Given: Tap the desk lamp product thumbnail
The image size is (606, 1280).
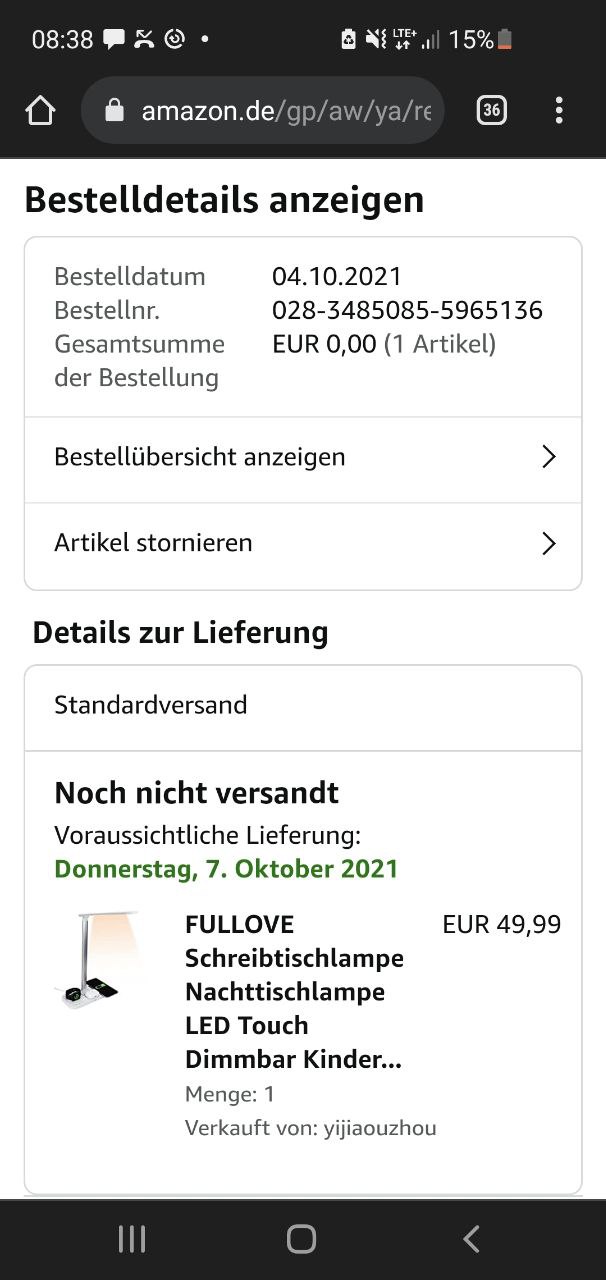Looking at the screenshot, I should coord(100,958).
